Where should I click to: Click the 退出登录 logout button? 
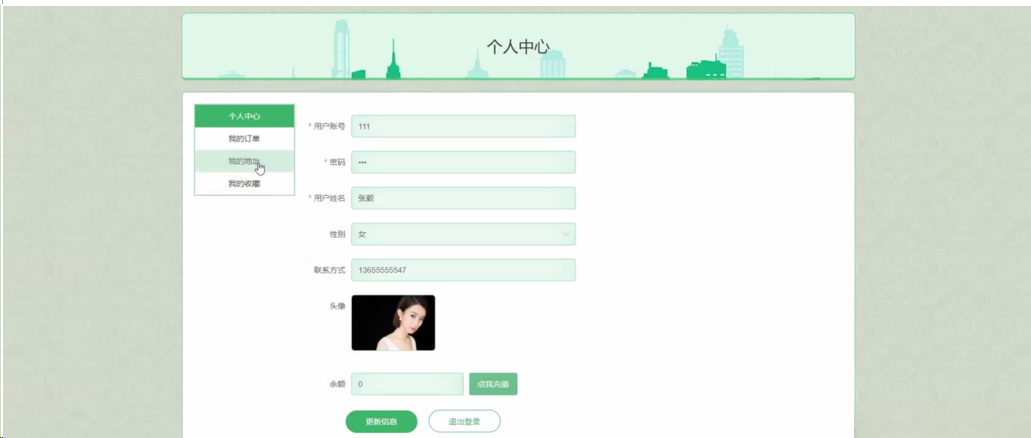464,422
